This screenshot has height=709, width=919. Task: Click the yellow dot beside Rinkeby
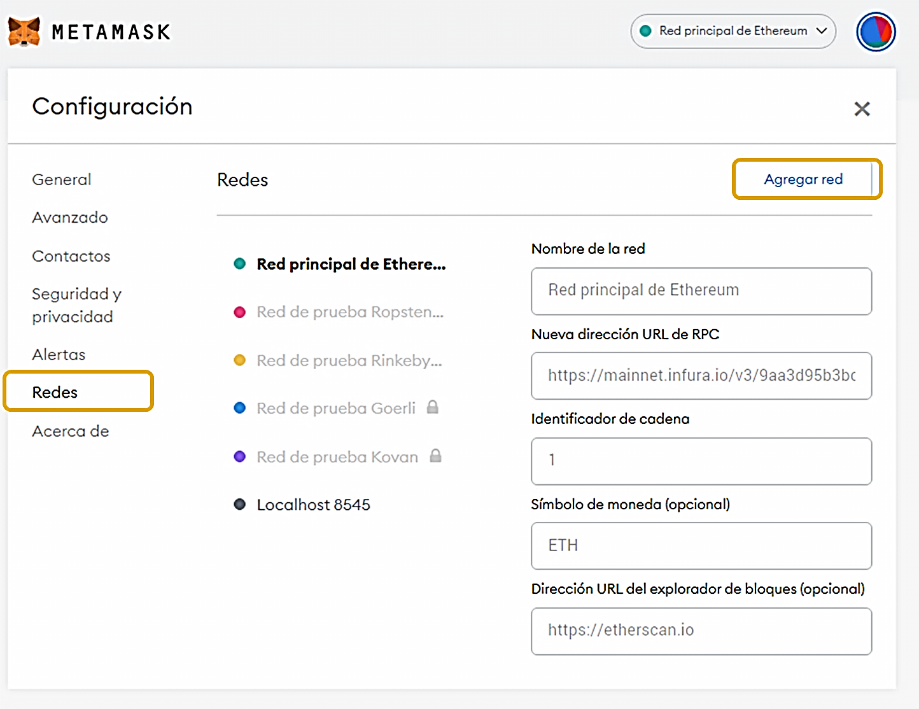click(240, 360)
